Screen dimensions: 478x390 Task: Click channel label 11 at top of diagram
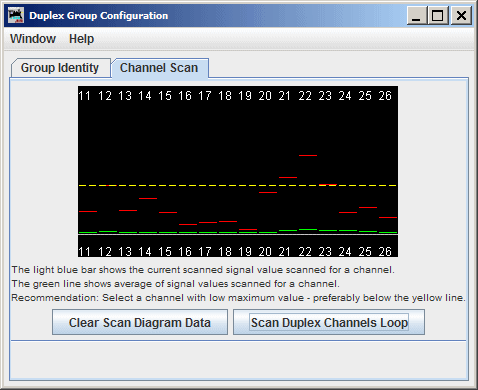tap(85, 96)
